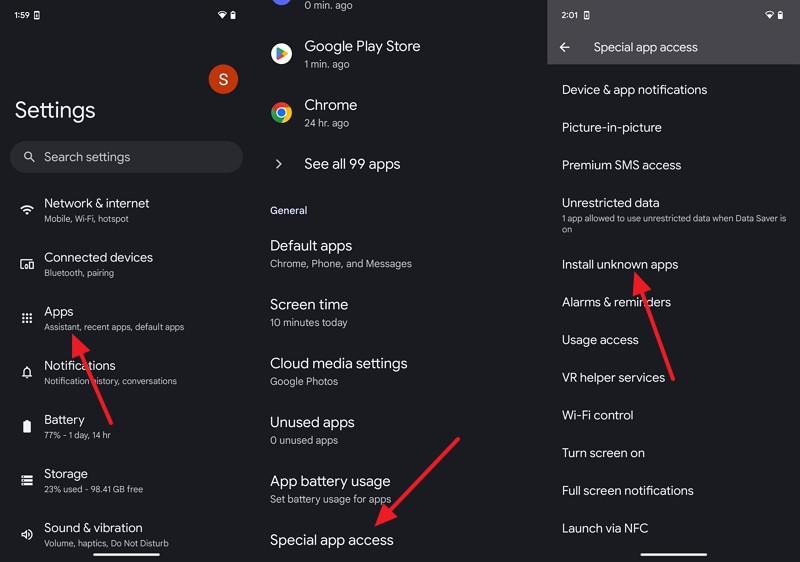Click the Google Play Store icon

coord(281,54)
